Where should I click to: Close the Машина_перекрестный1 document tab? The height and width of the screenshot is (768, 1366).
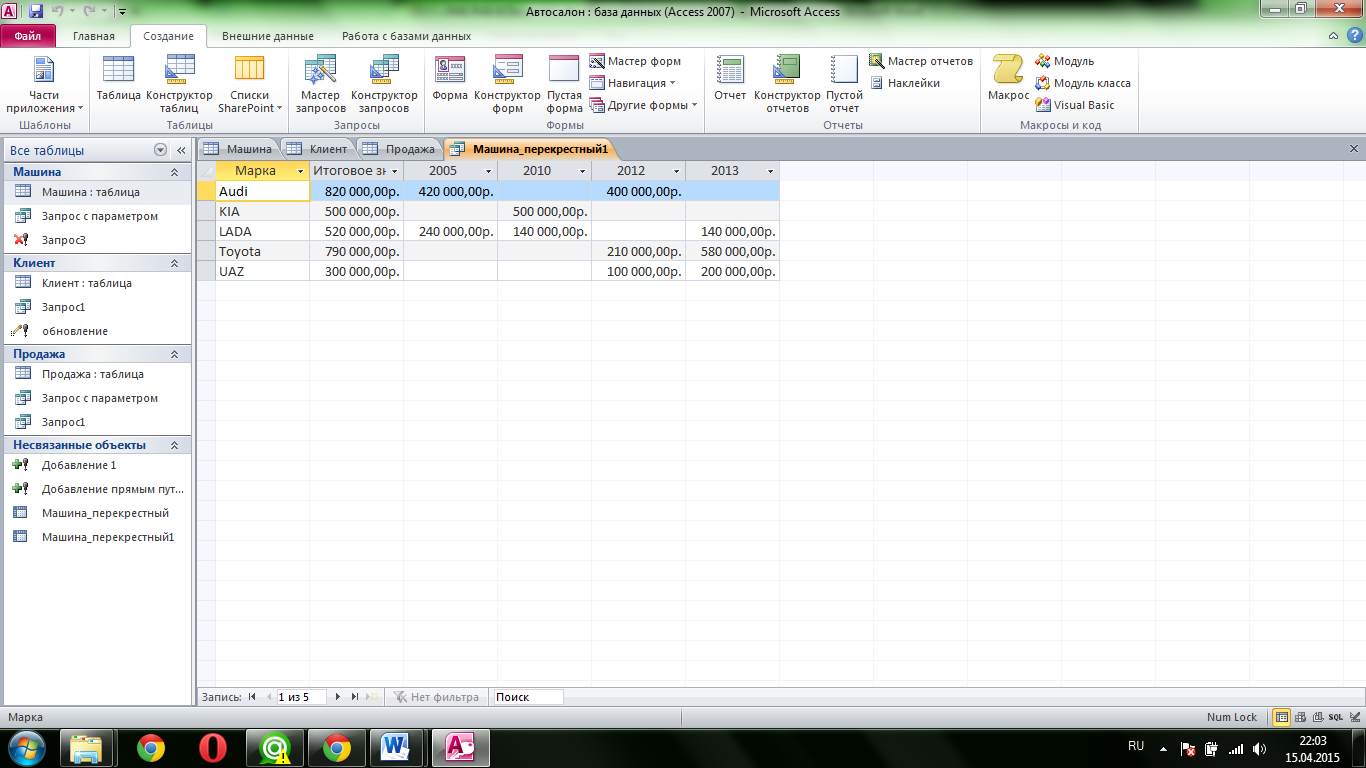coord(1354,149)
